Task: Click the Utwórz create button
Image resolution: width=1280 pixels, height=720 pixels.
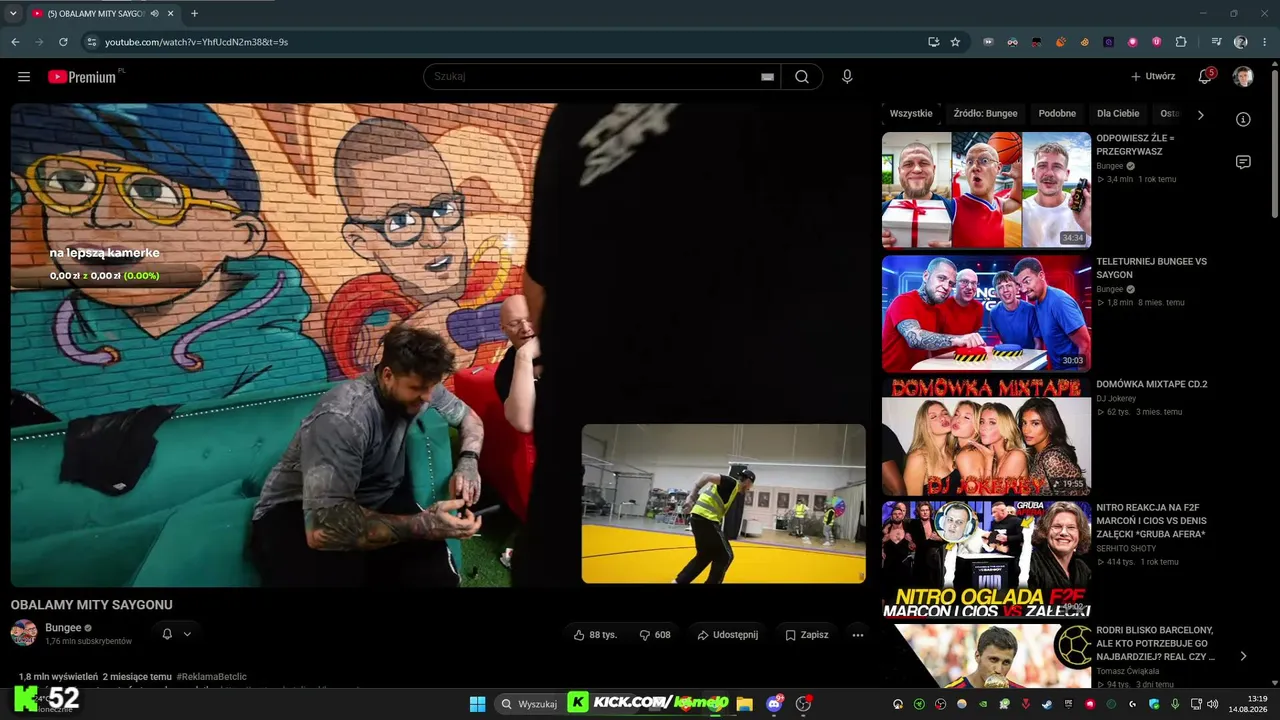Action: click(1153, 77)
